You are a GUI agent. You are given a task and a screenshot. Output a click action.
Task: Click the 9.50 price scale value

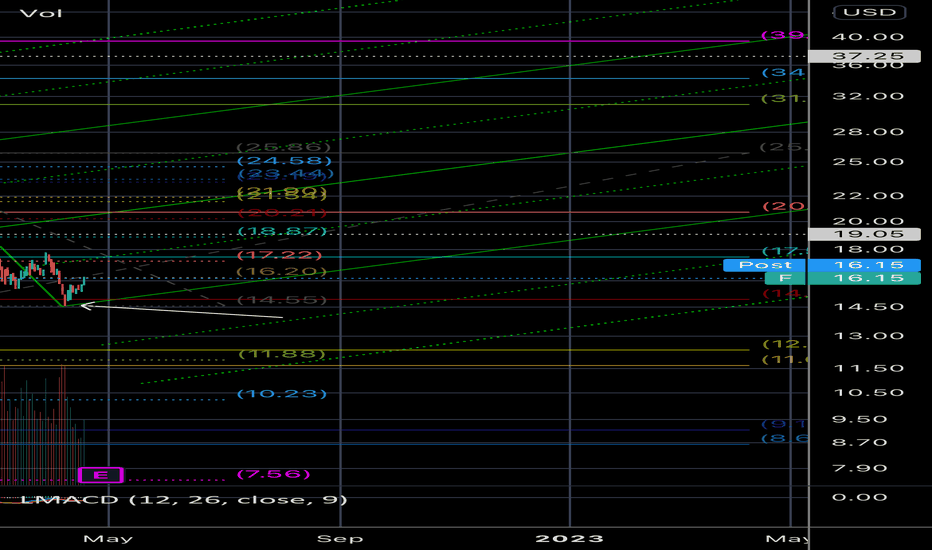(x=859, y=419)
